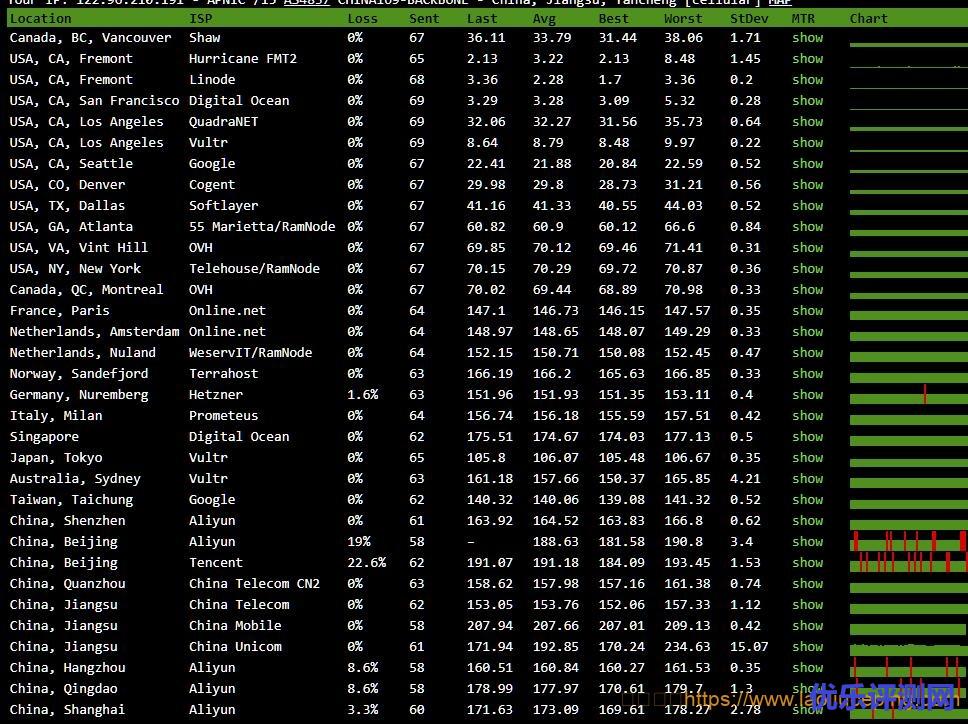This screenshot has height=724, width=968.
Task: Show MTR for Tencent Beijing row
Action: pyautogui.click(x=807, y=563)
